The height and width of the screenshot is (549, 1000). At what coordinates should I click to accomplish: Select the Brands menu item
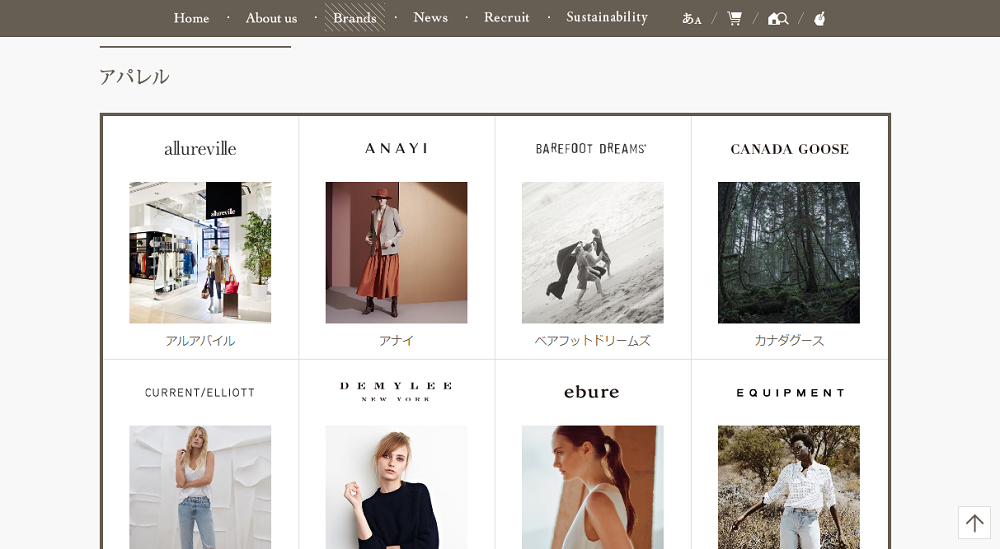[x=355, y=18]
